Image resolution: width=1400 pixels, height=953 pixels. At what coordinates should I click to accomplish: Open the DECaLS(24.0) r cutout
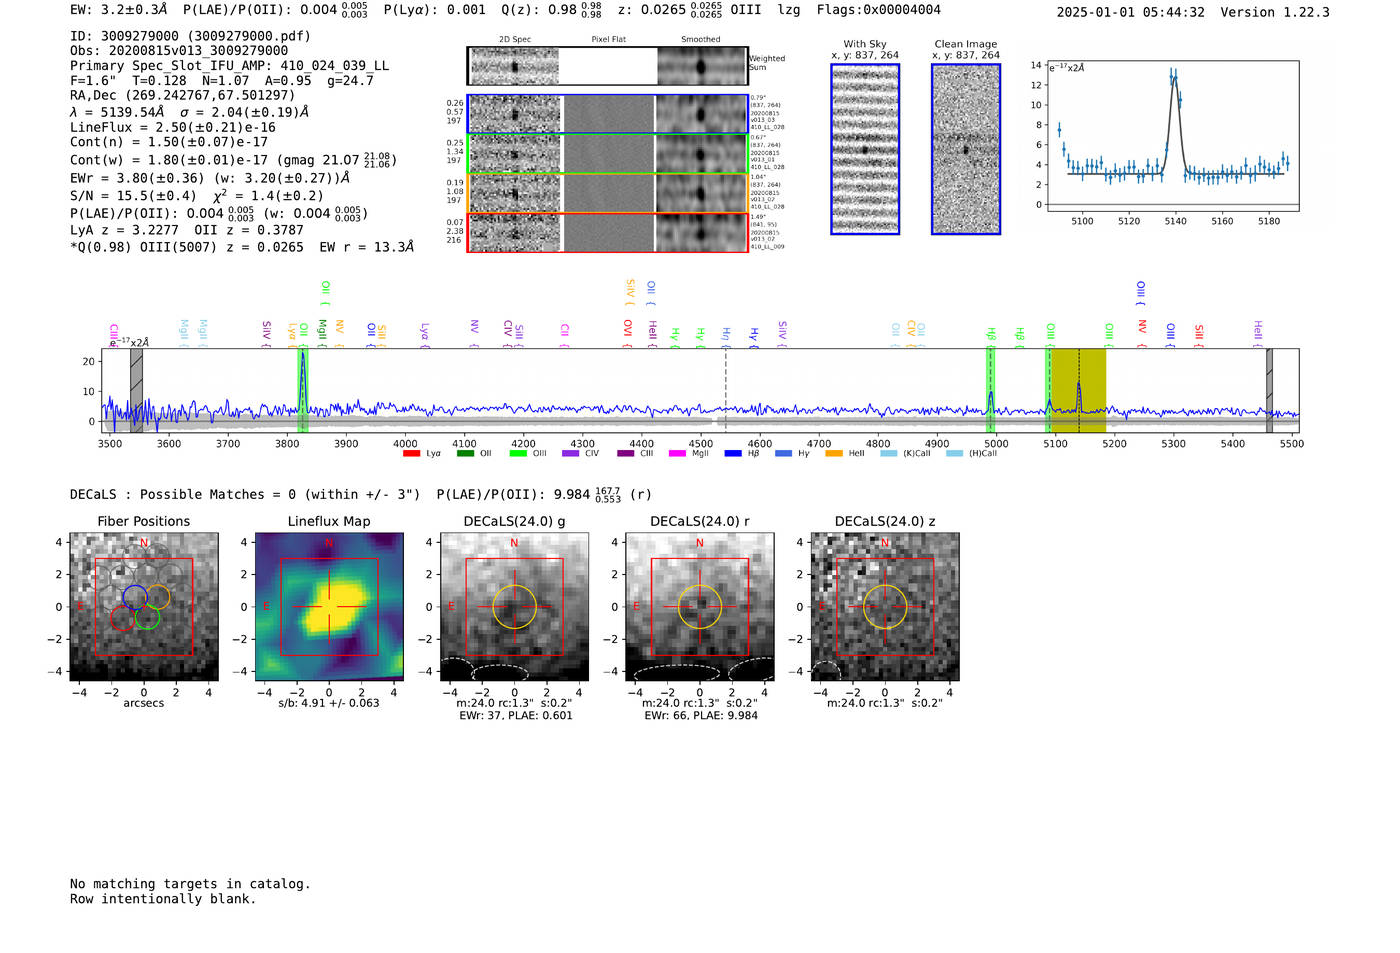pos(699,607)
